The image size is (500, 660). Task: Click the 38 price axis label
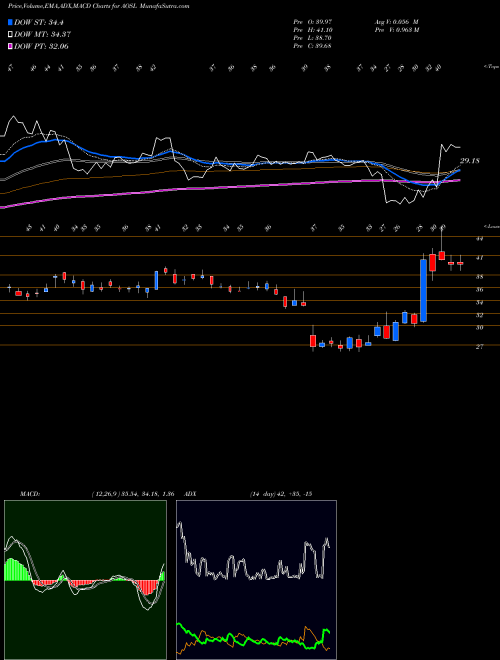(x=479, y=277)
